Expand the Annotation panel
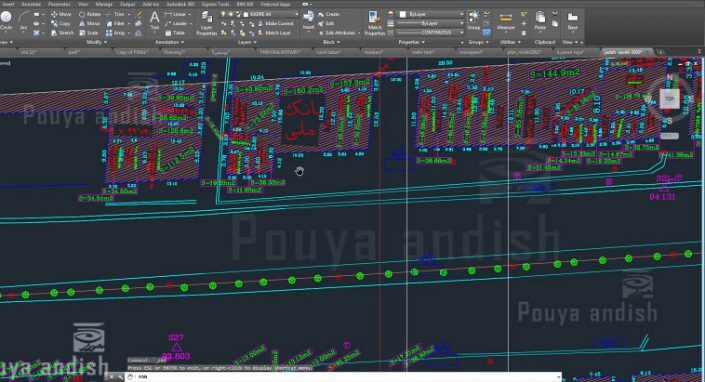This screenshot has height=382, width=705. pyautogui.click(x=170, y=42)
